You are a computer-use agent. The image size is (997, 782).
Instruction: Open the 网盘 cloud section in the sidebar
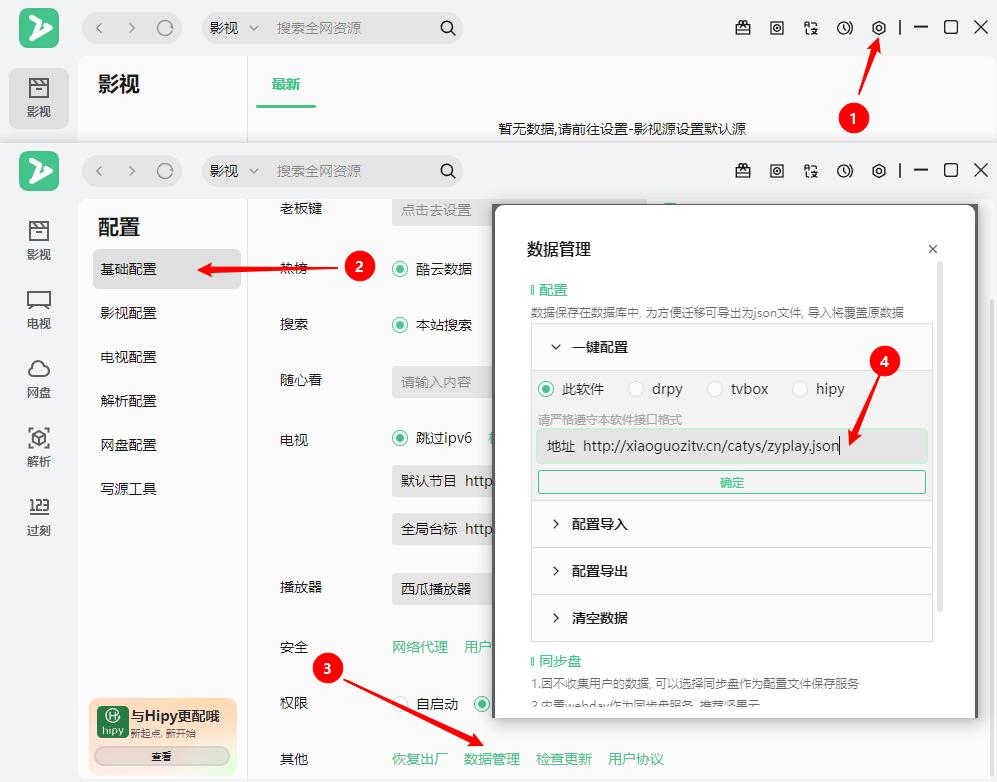click(39, 377)
